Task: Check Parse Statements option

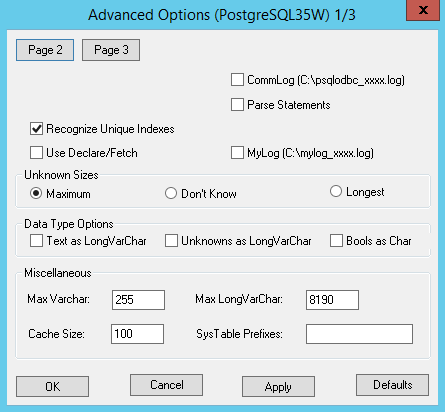Action: [x=237, y=105]
